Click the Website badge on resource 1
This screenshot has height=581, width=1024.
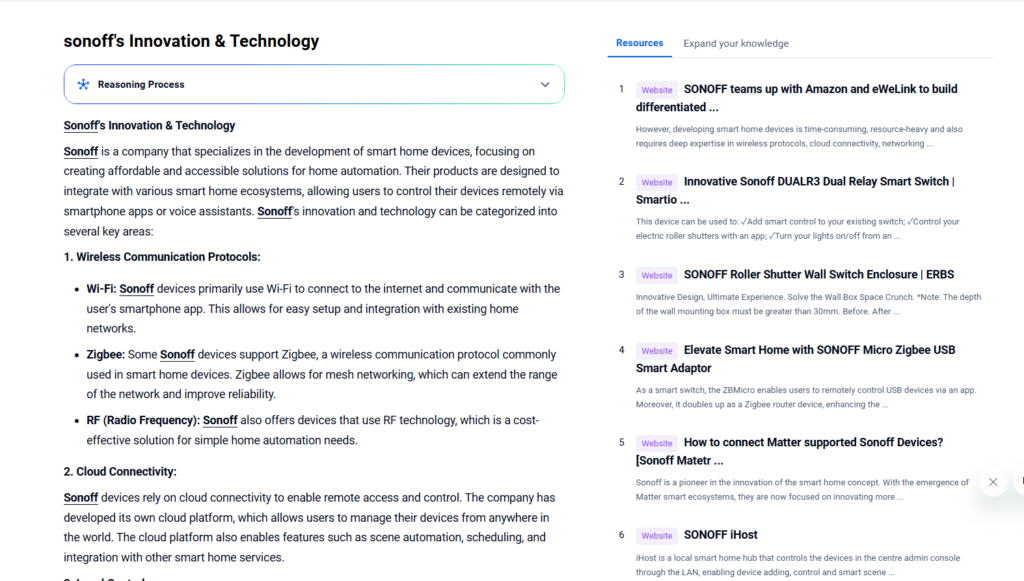(x=657, y=90)
